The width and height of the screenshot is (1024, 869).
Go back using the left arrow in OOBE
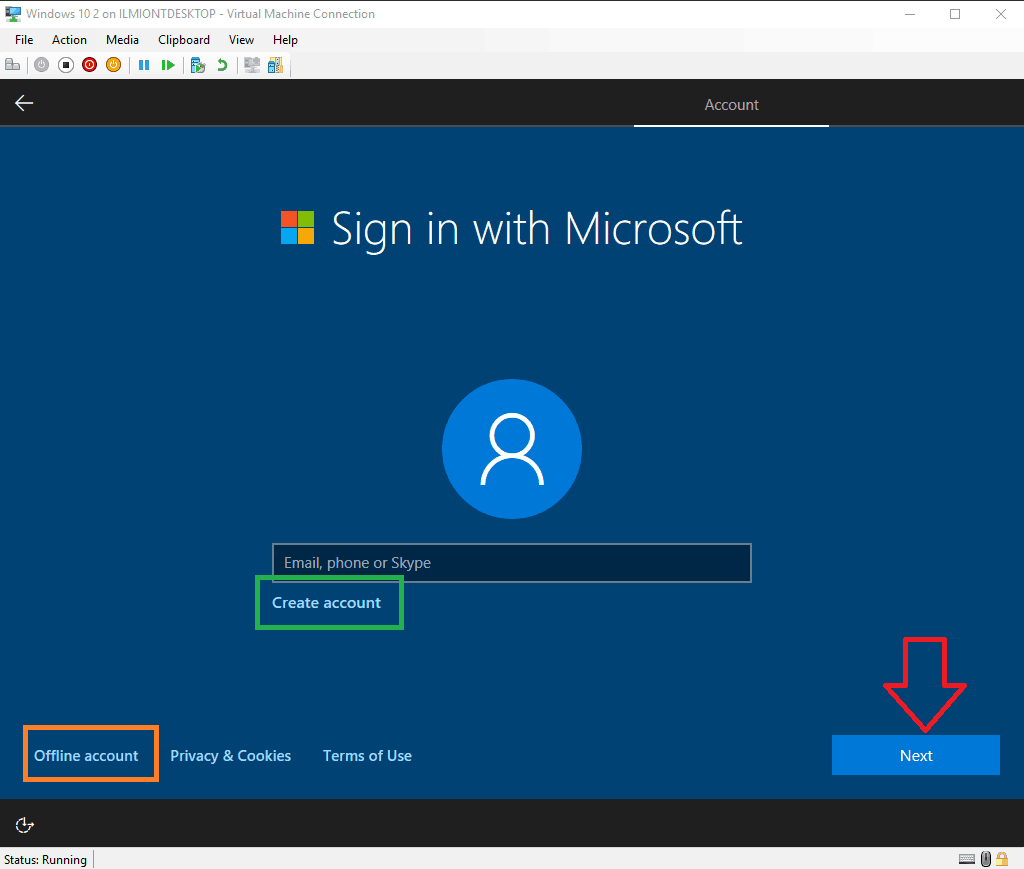click(24, 103)
